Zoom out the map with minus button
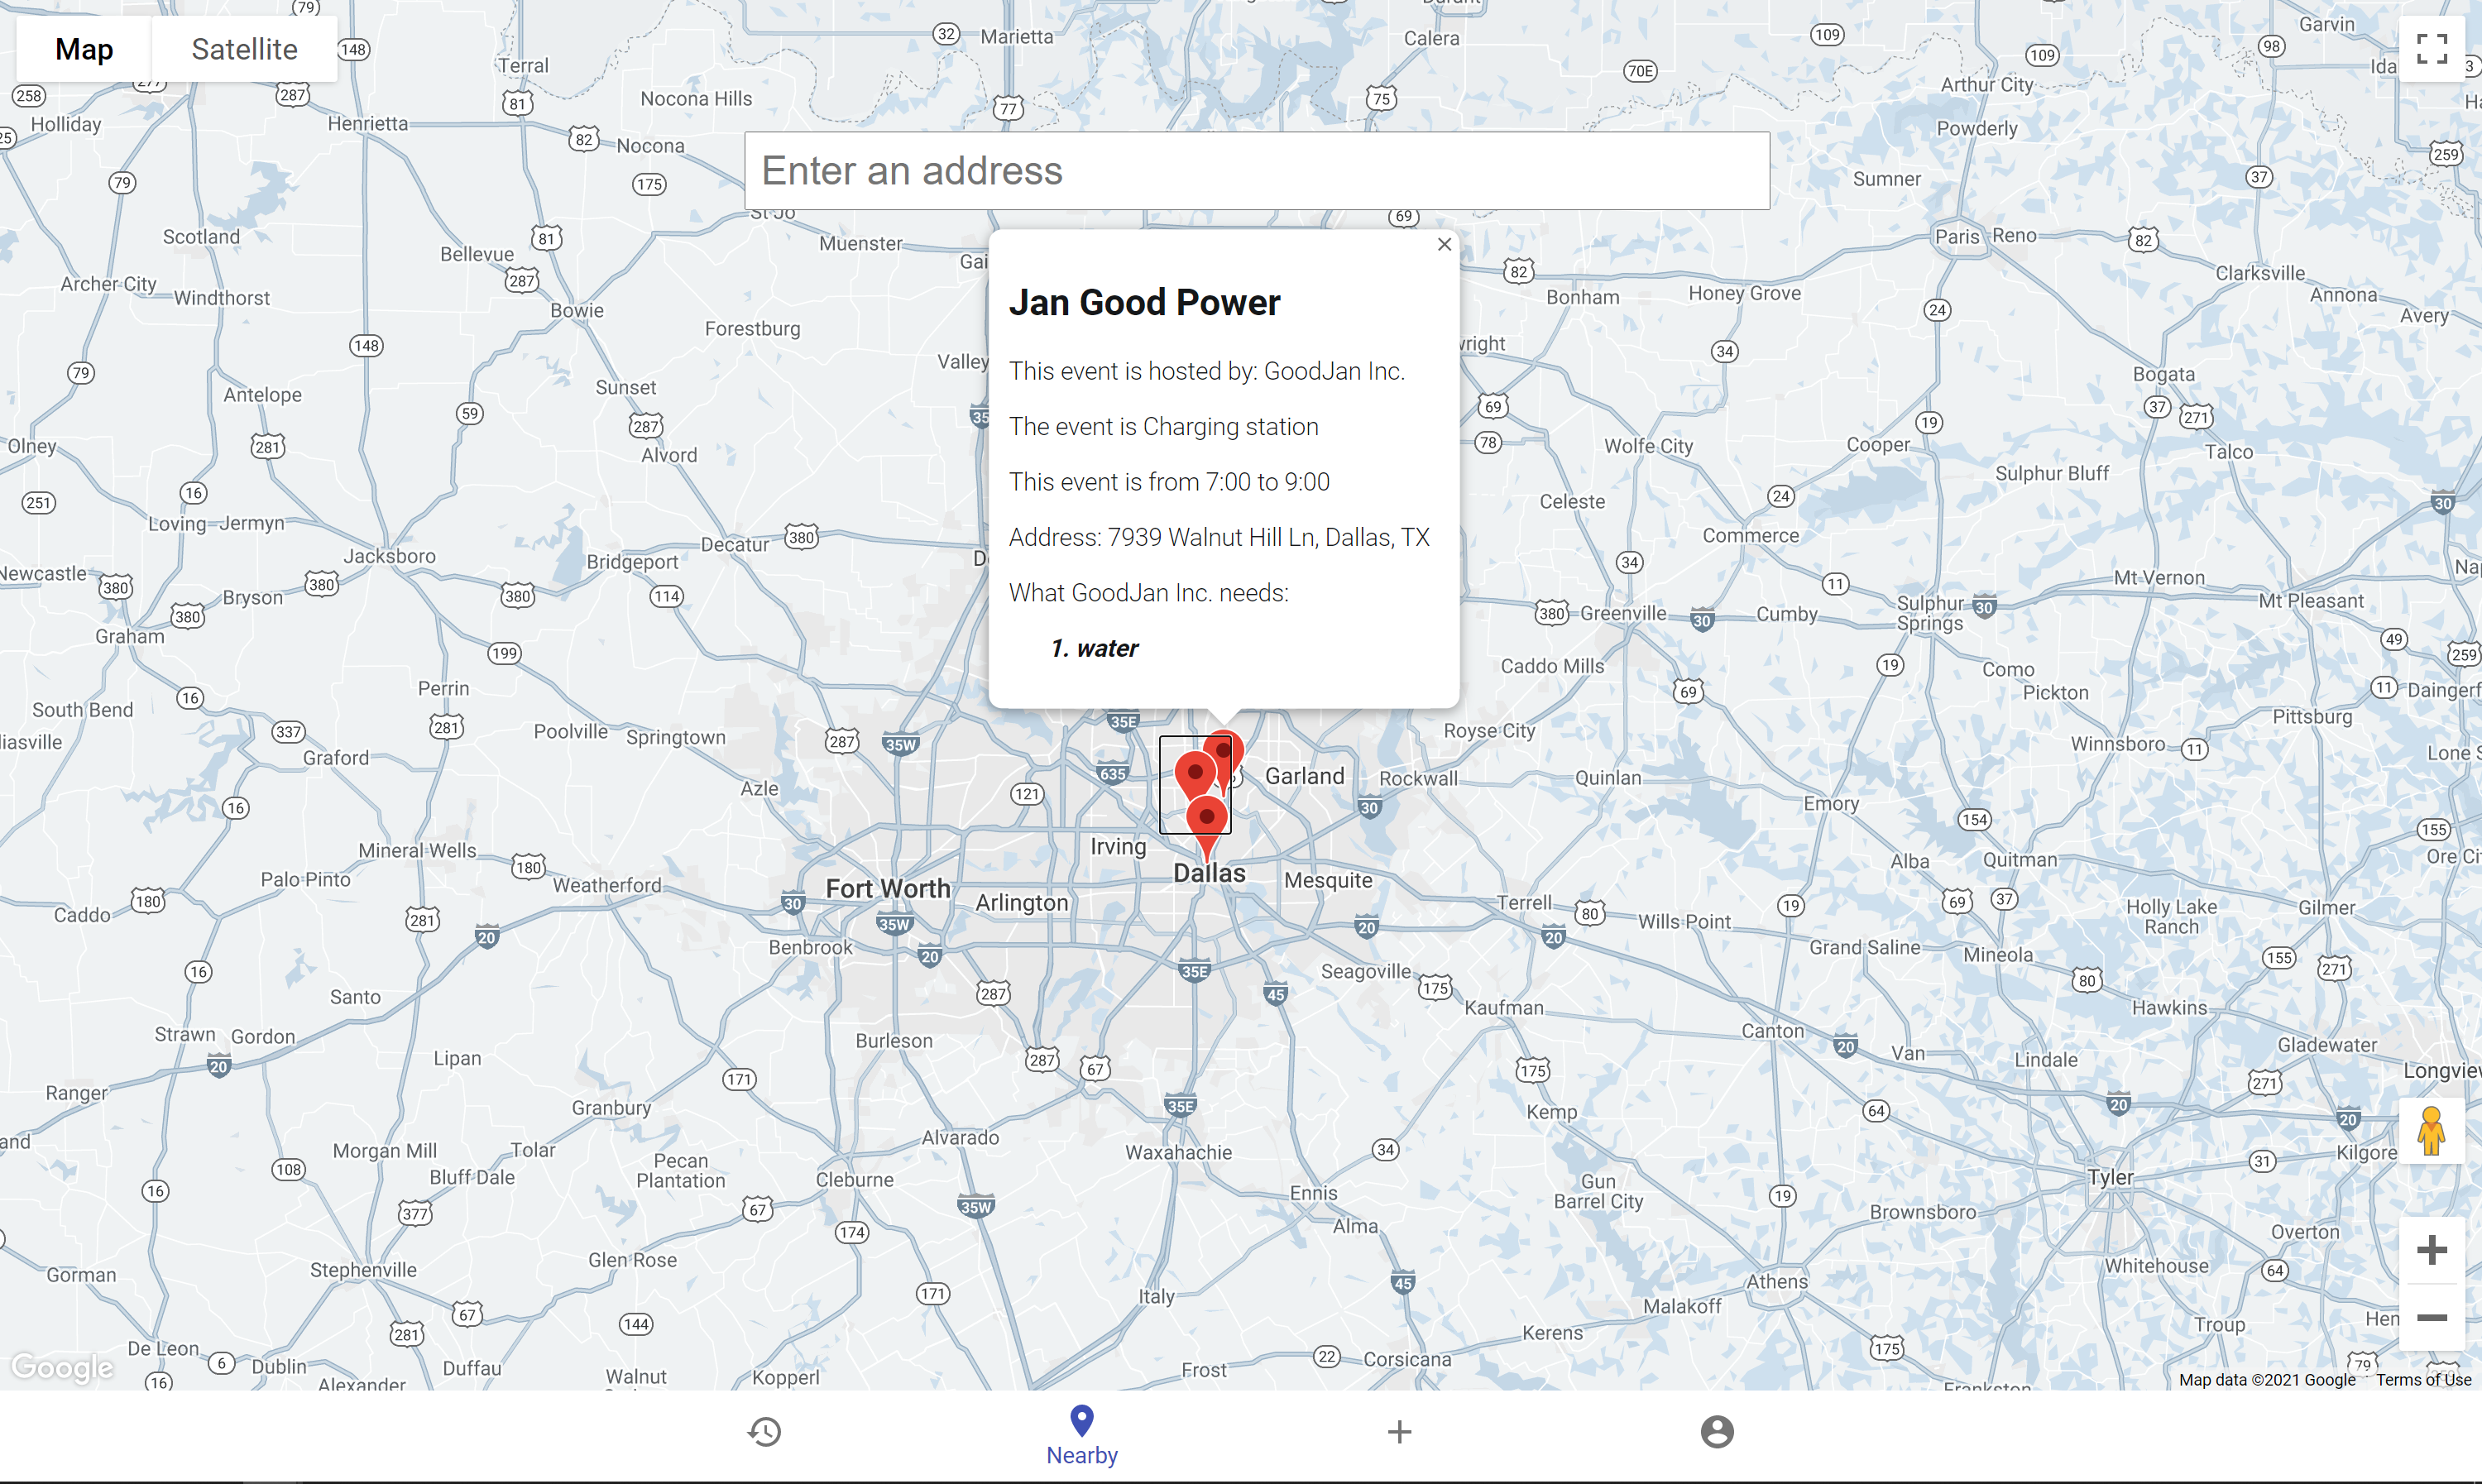Viewport: 2482px width, 1484px height. tap(2431, 1317)
